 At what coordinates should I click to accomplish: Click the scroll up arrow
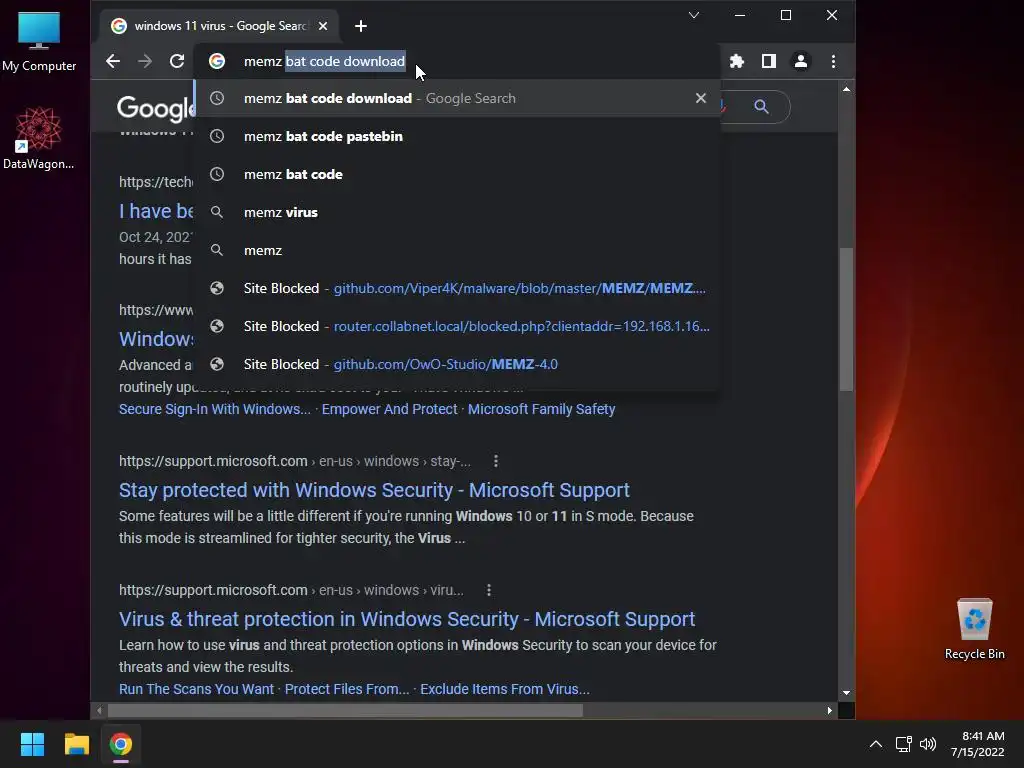click(x=846, y=89)
